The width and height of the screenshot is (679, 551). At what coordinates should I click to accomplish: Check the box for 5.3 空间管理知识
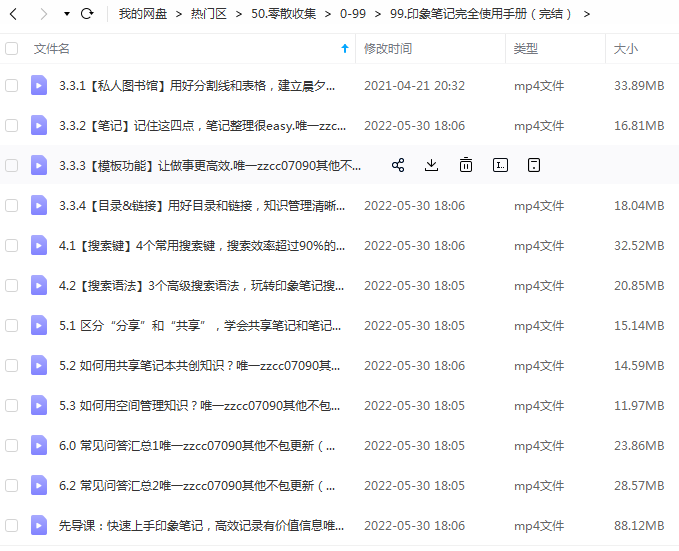[12, 405]
